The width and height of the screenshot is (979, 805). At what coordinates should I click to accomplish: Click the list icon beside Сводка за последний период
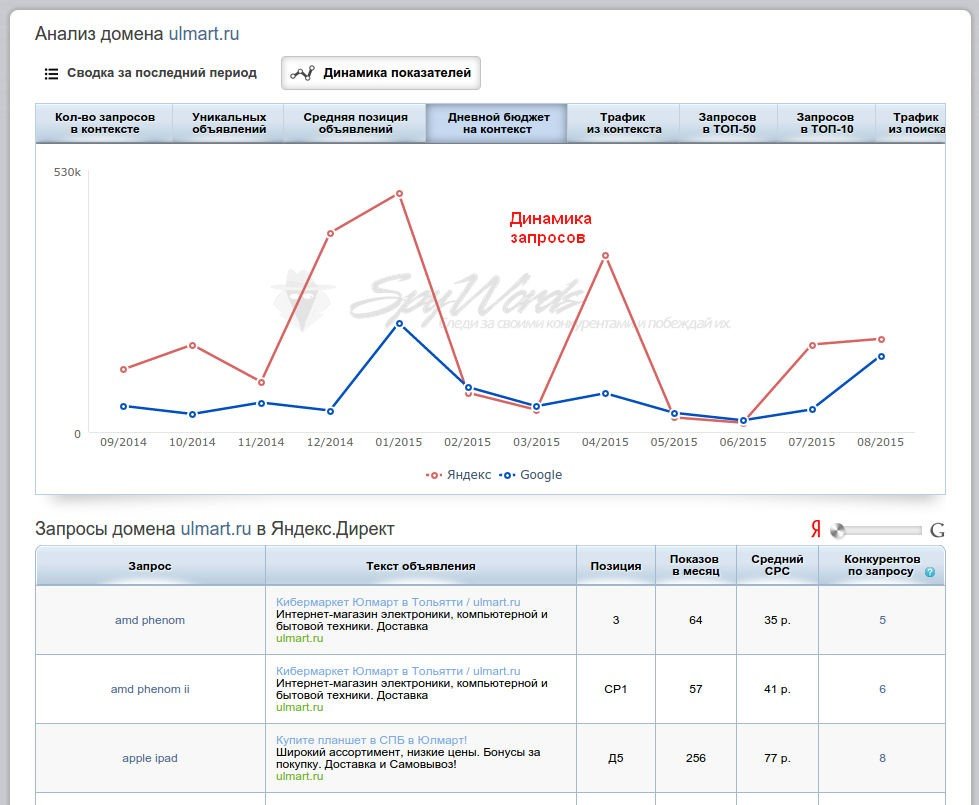[x=51, y=74]
